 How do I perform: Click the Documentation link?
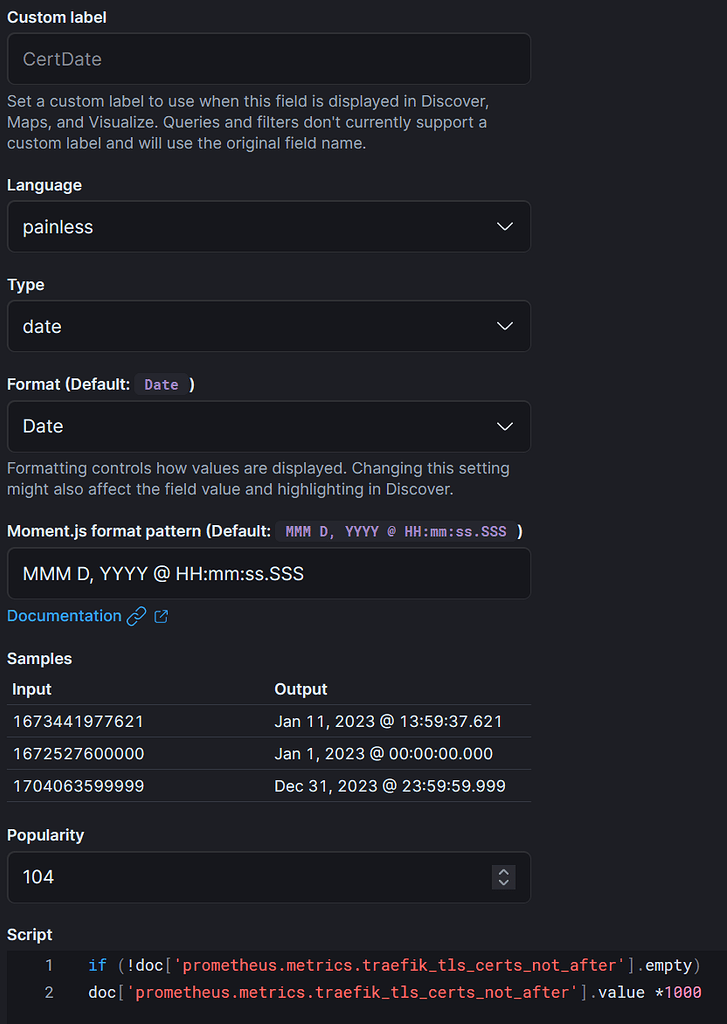pyautogui.click(x=62, y=616)
